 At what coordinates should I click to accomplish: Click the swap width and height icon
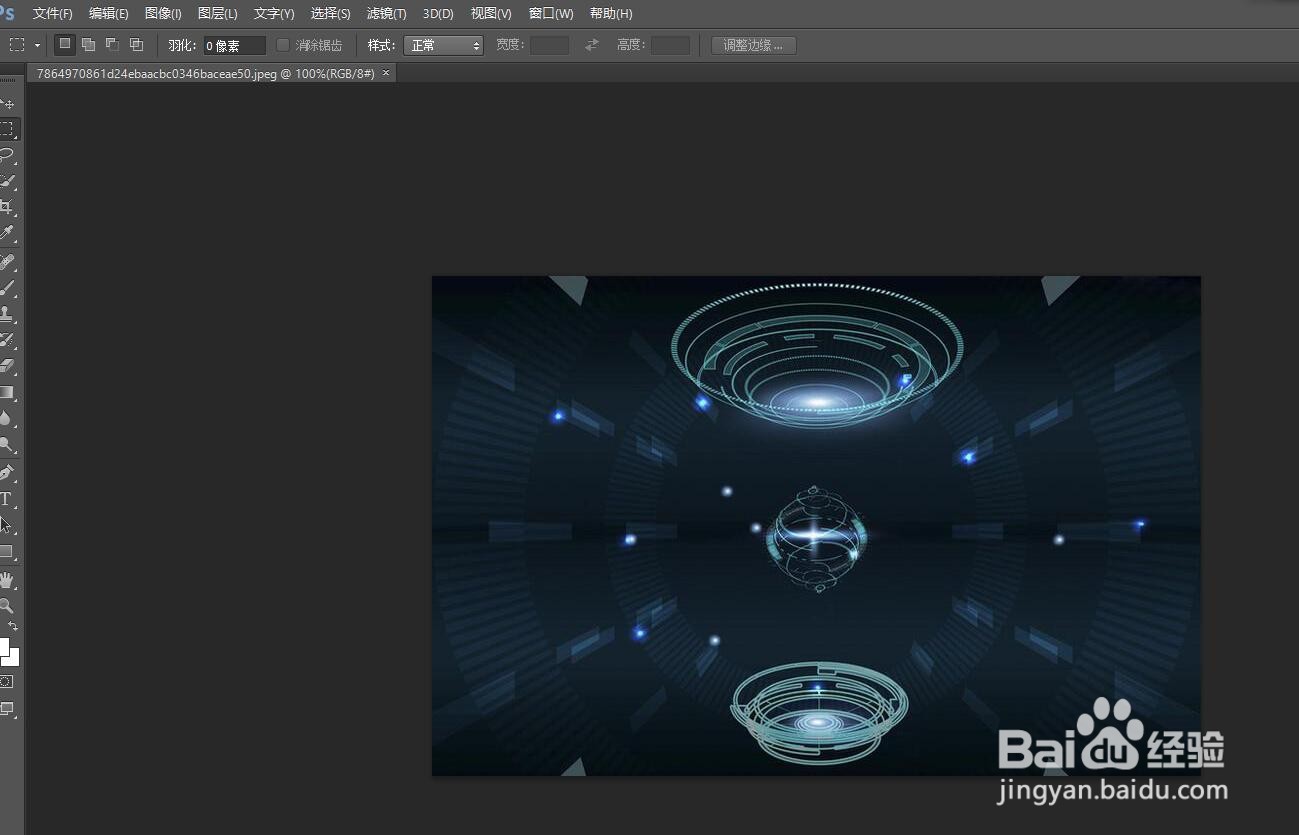coord(592,45)
